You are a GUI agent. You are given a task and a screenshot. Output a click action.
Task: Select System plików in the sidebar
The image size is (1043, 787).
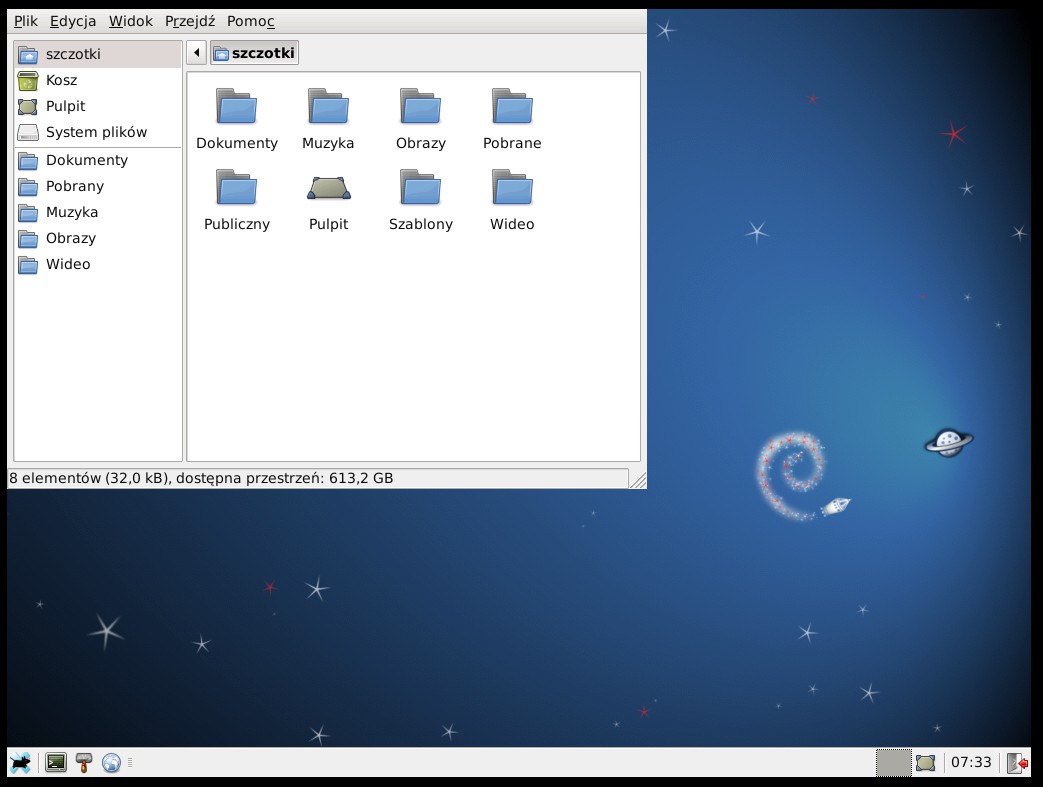(x=96, y=132)
